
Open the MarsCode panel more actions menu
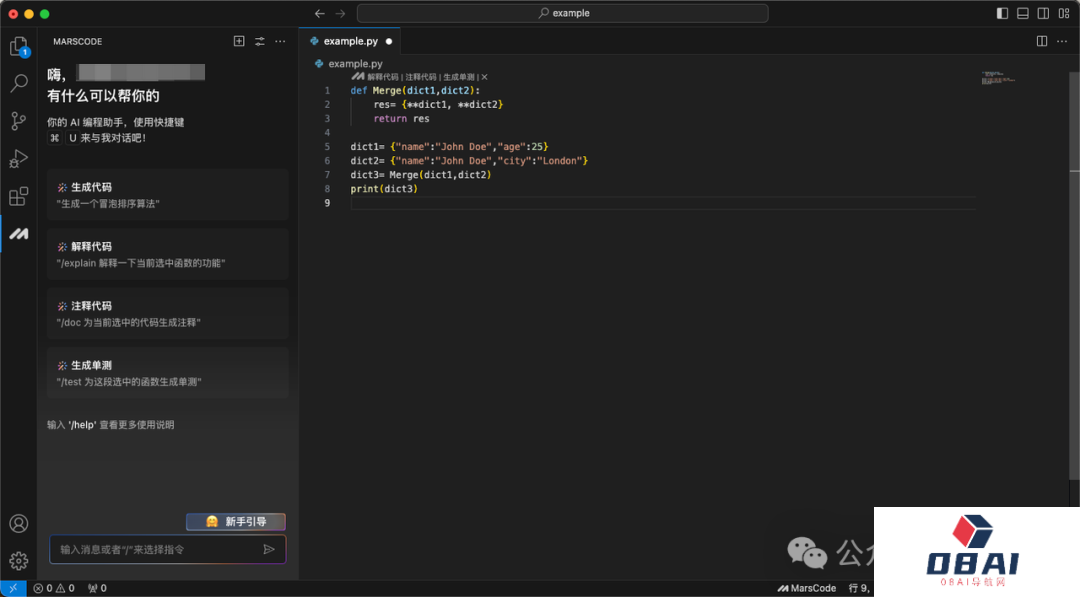tap(280, 41)
